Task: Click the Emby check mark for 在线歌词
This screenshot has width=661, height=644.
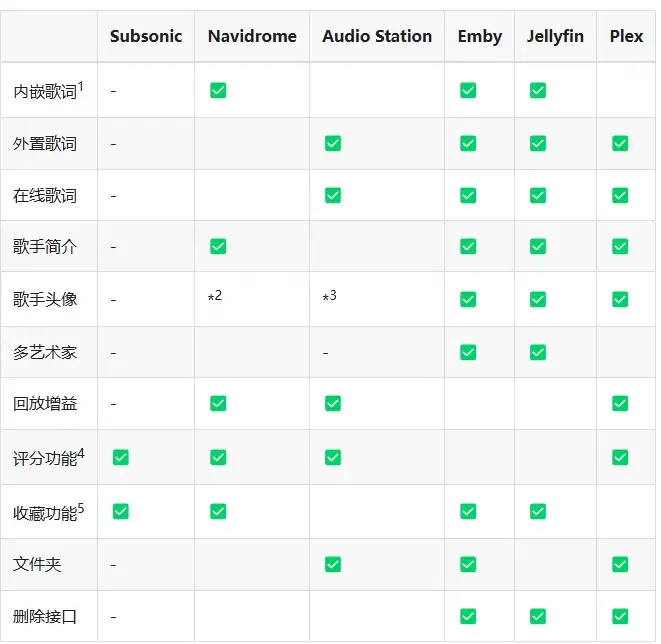Action: click(468, 196)
